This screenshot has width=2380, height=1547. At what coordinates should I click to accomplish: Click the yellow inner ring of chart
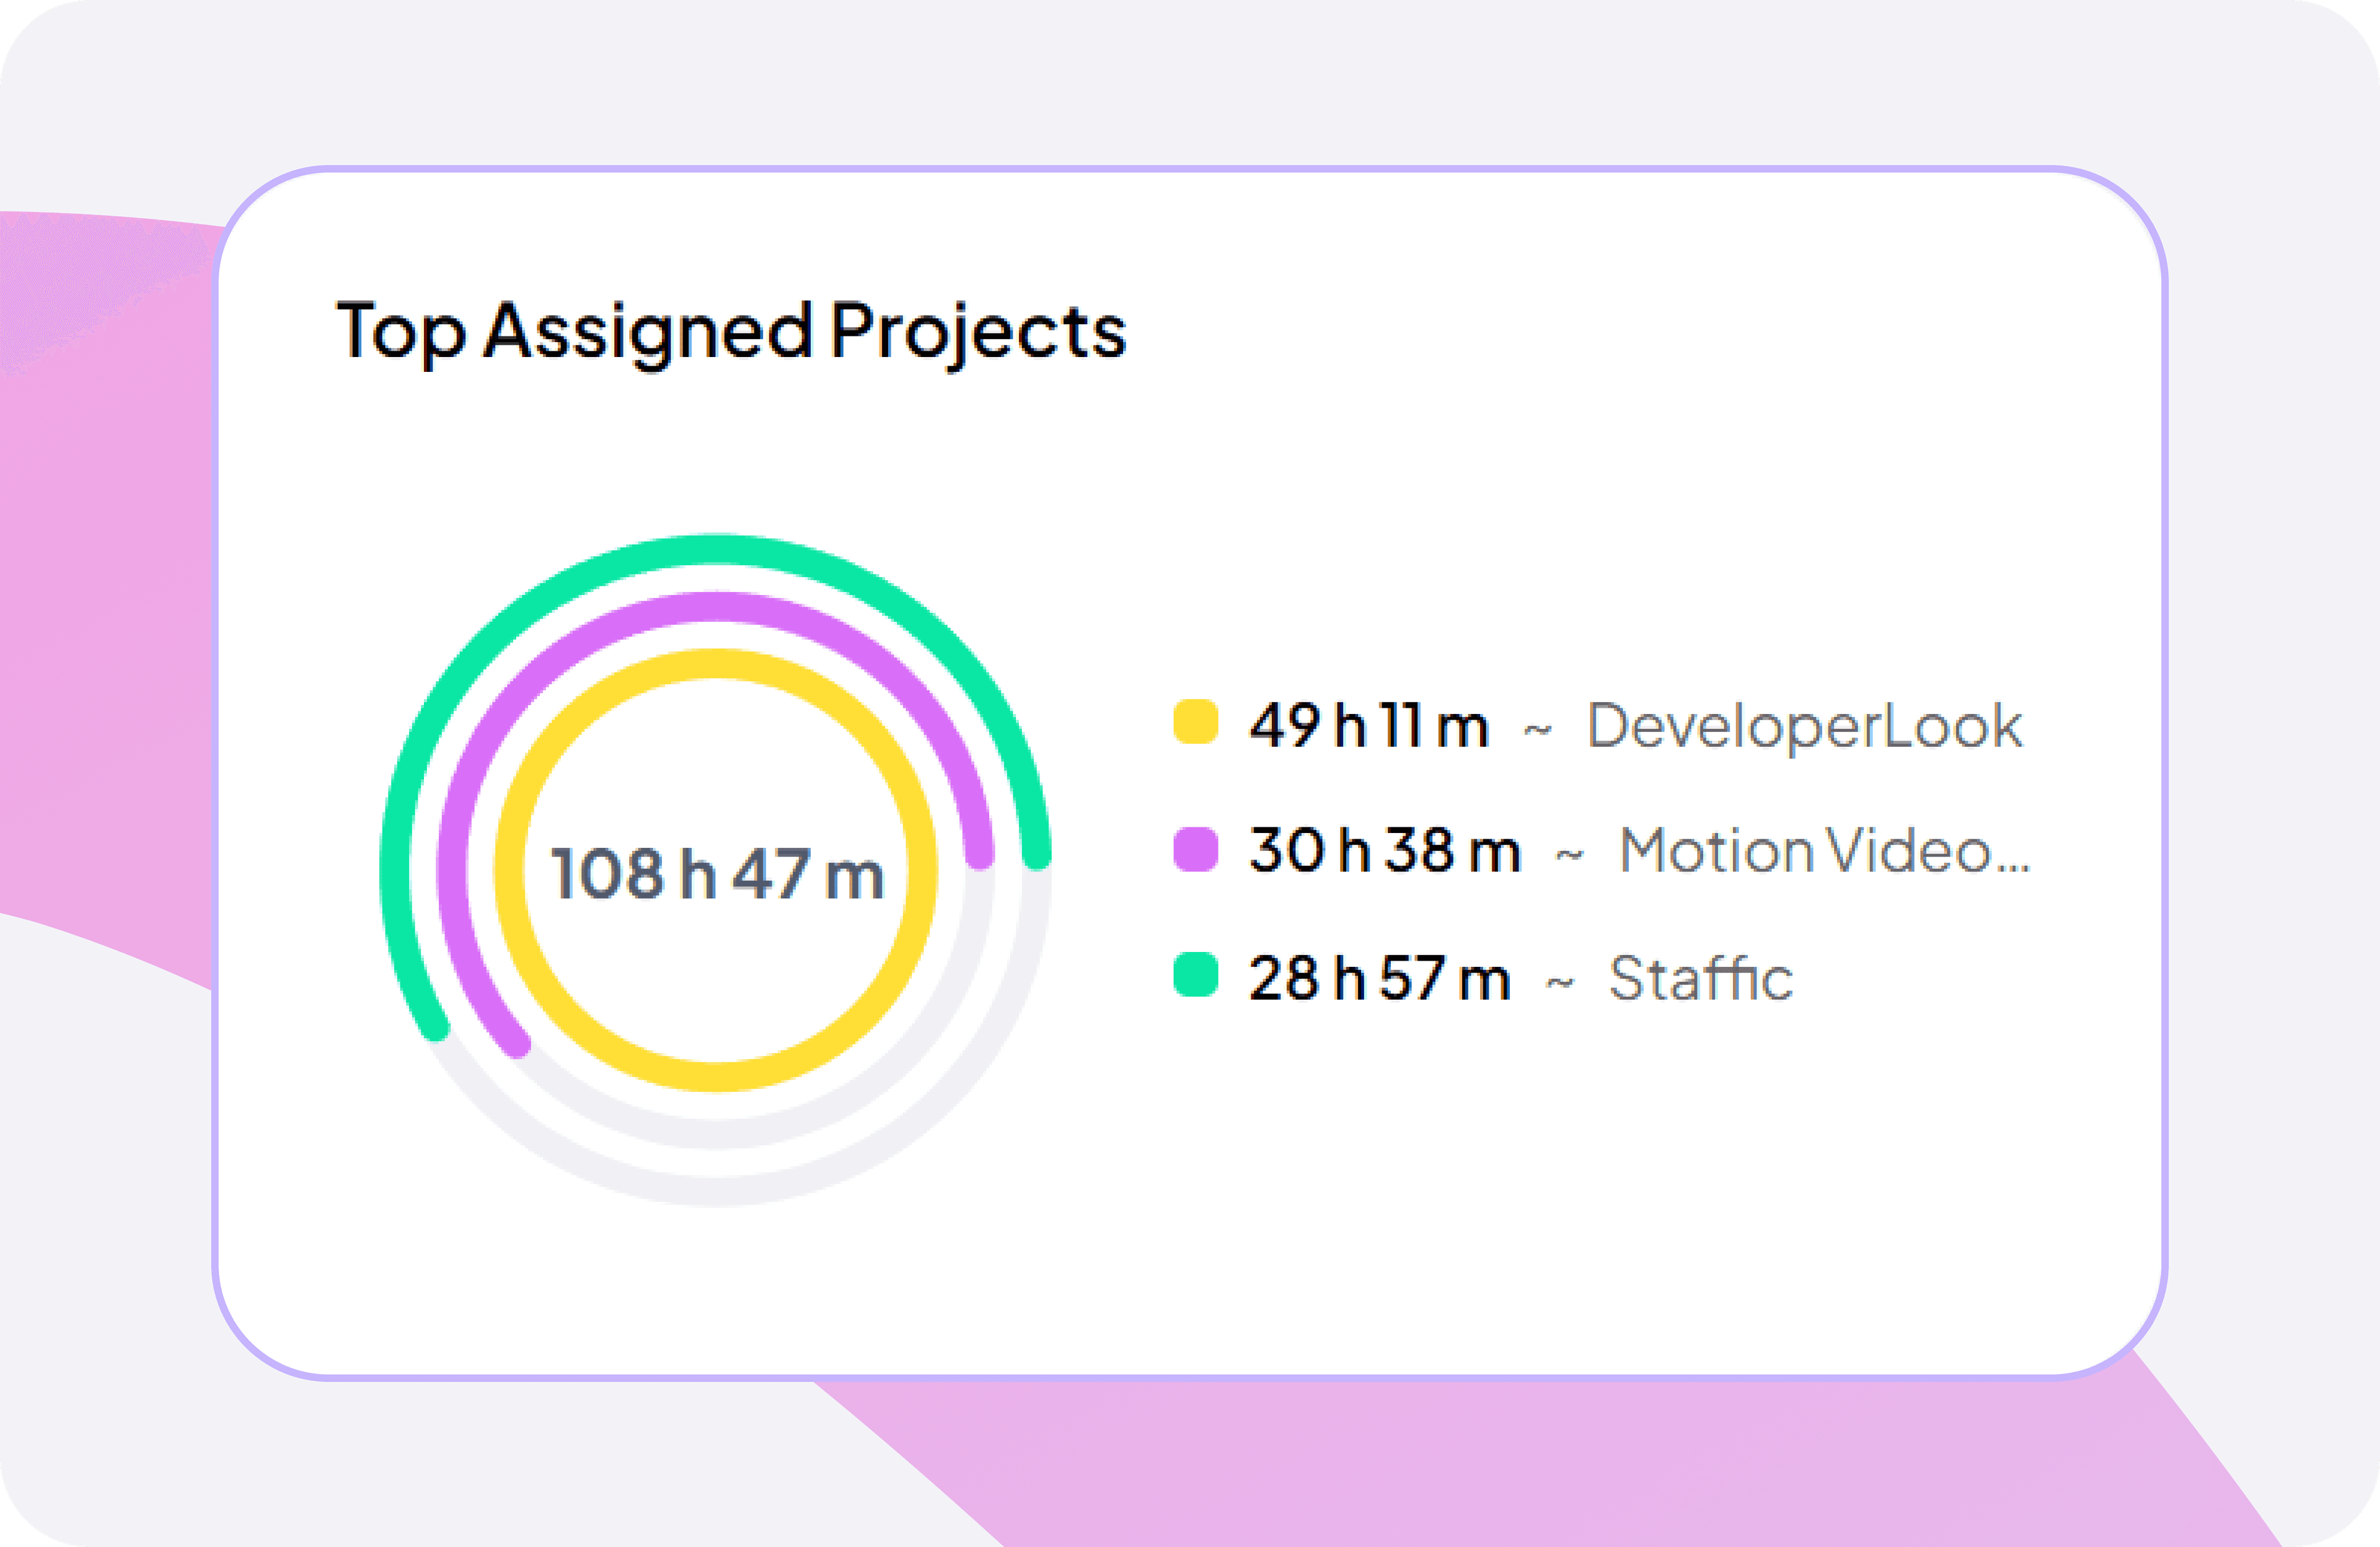(716, 664)
